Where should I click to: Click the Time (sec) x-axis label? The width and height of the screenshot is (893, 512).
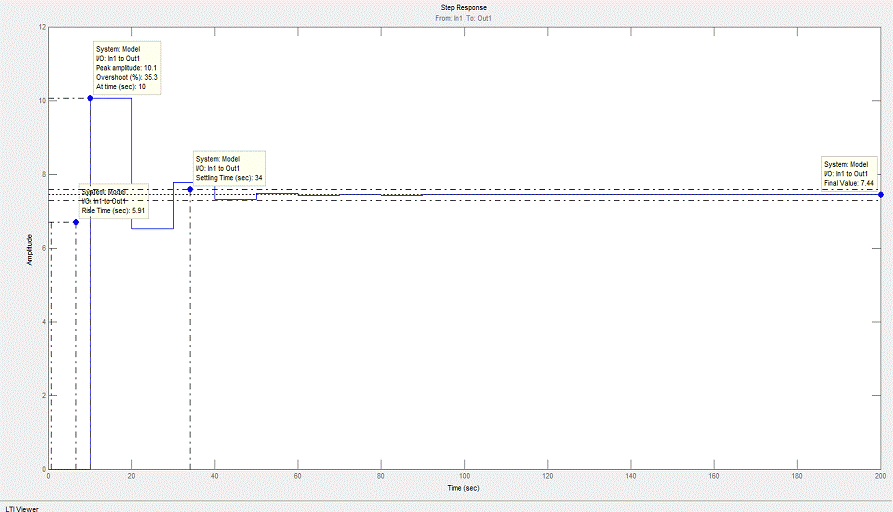pyautogui.click(x=464, y=488)
